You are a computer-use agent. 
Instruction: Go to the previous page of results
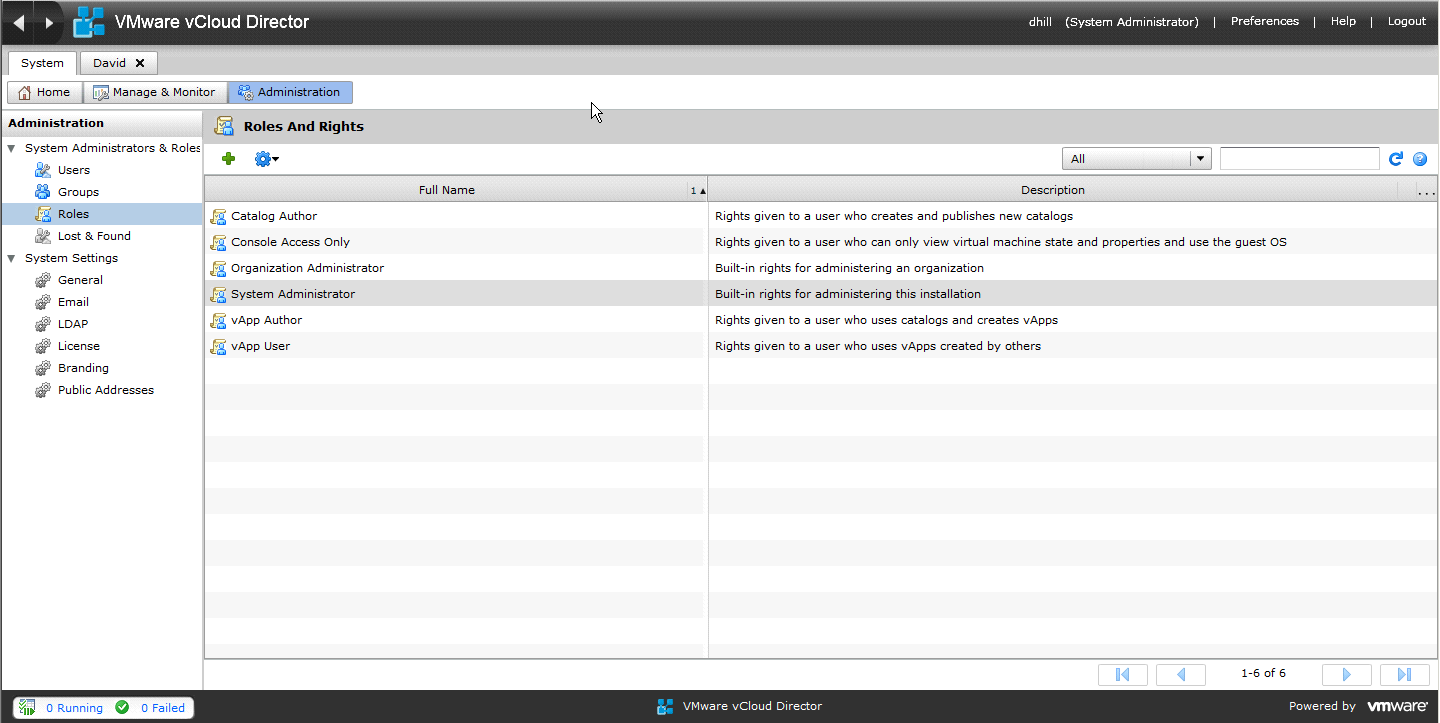[1181, 675]
